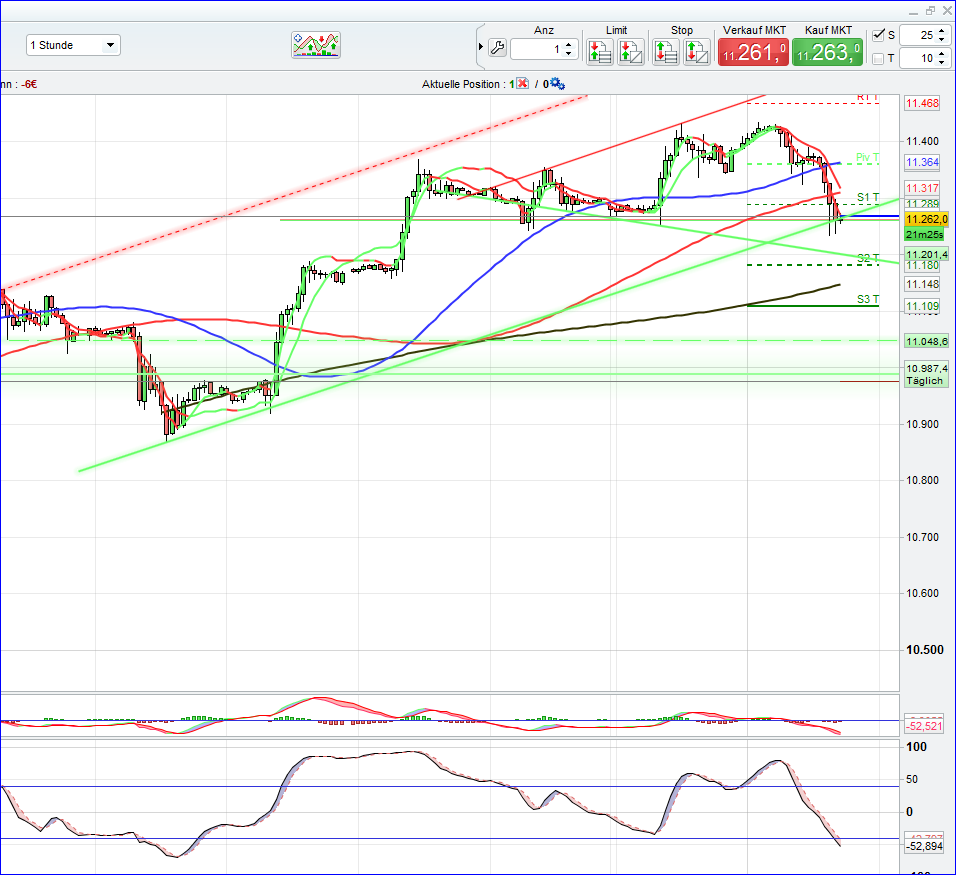Increase the S value from 25 using stepper
Screen dimensions: 956x875
click(940, 30)
